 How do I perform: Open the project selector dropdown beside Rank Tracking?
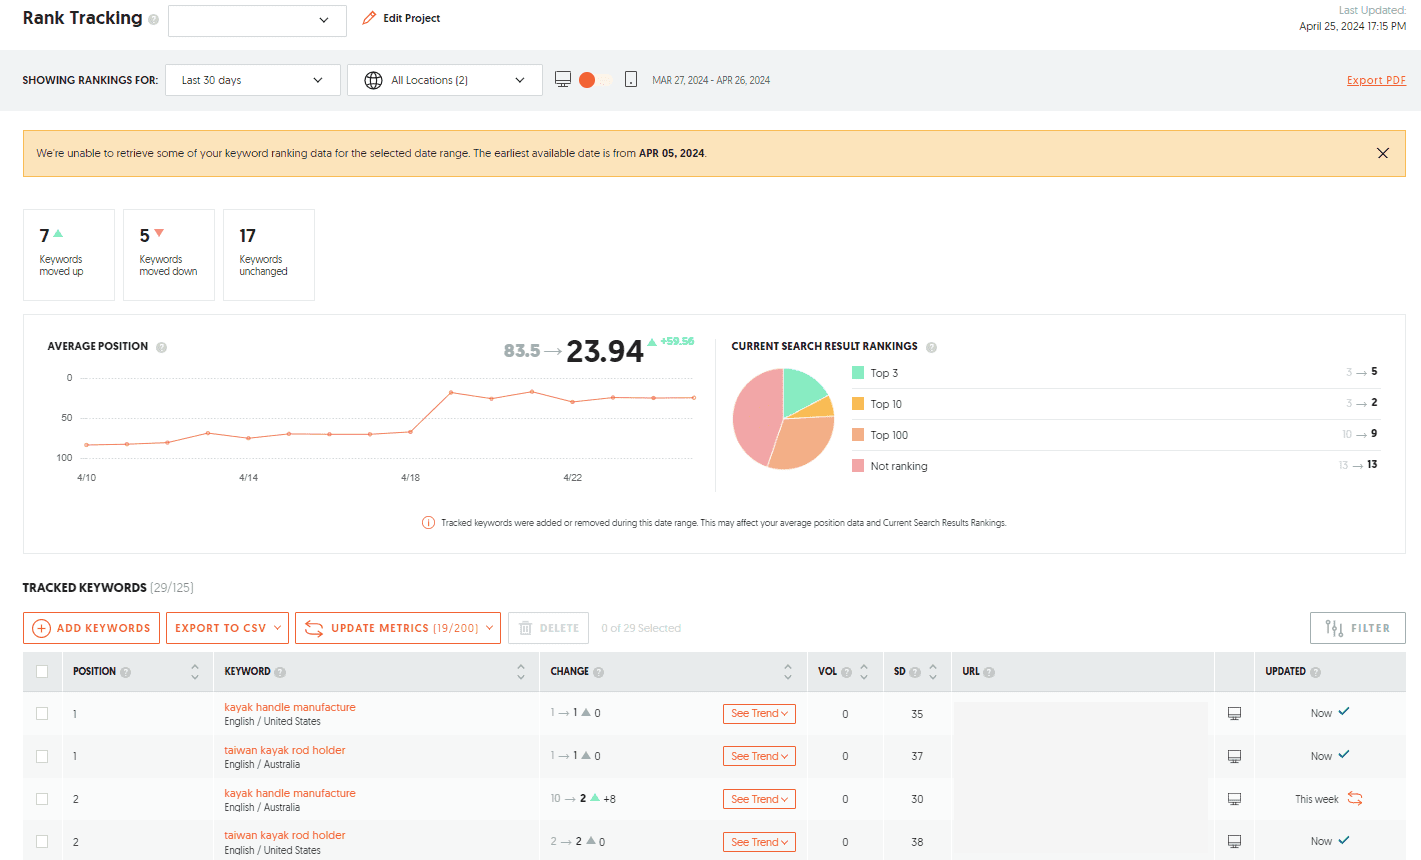click(257, 20)
